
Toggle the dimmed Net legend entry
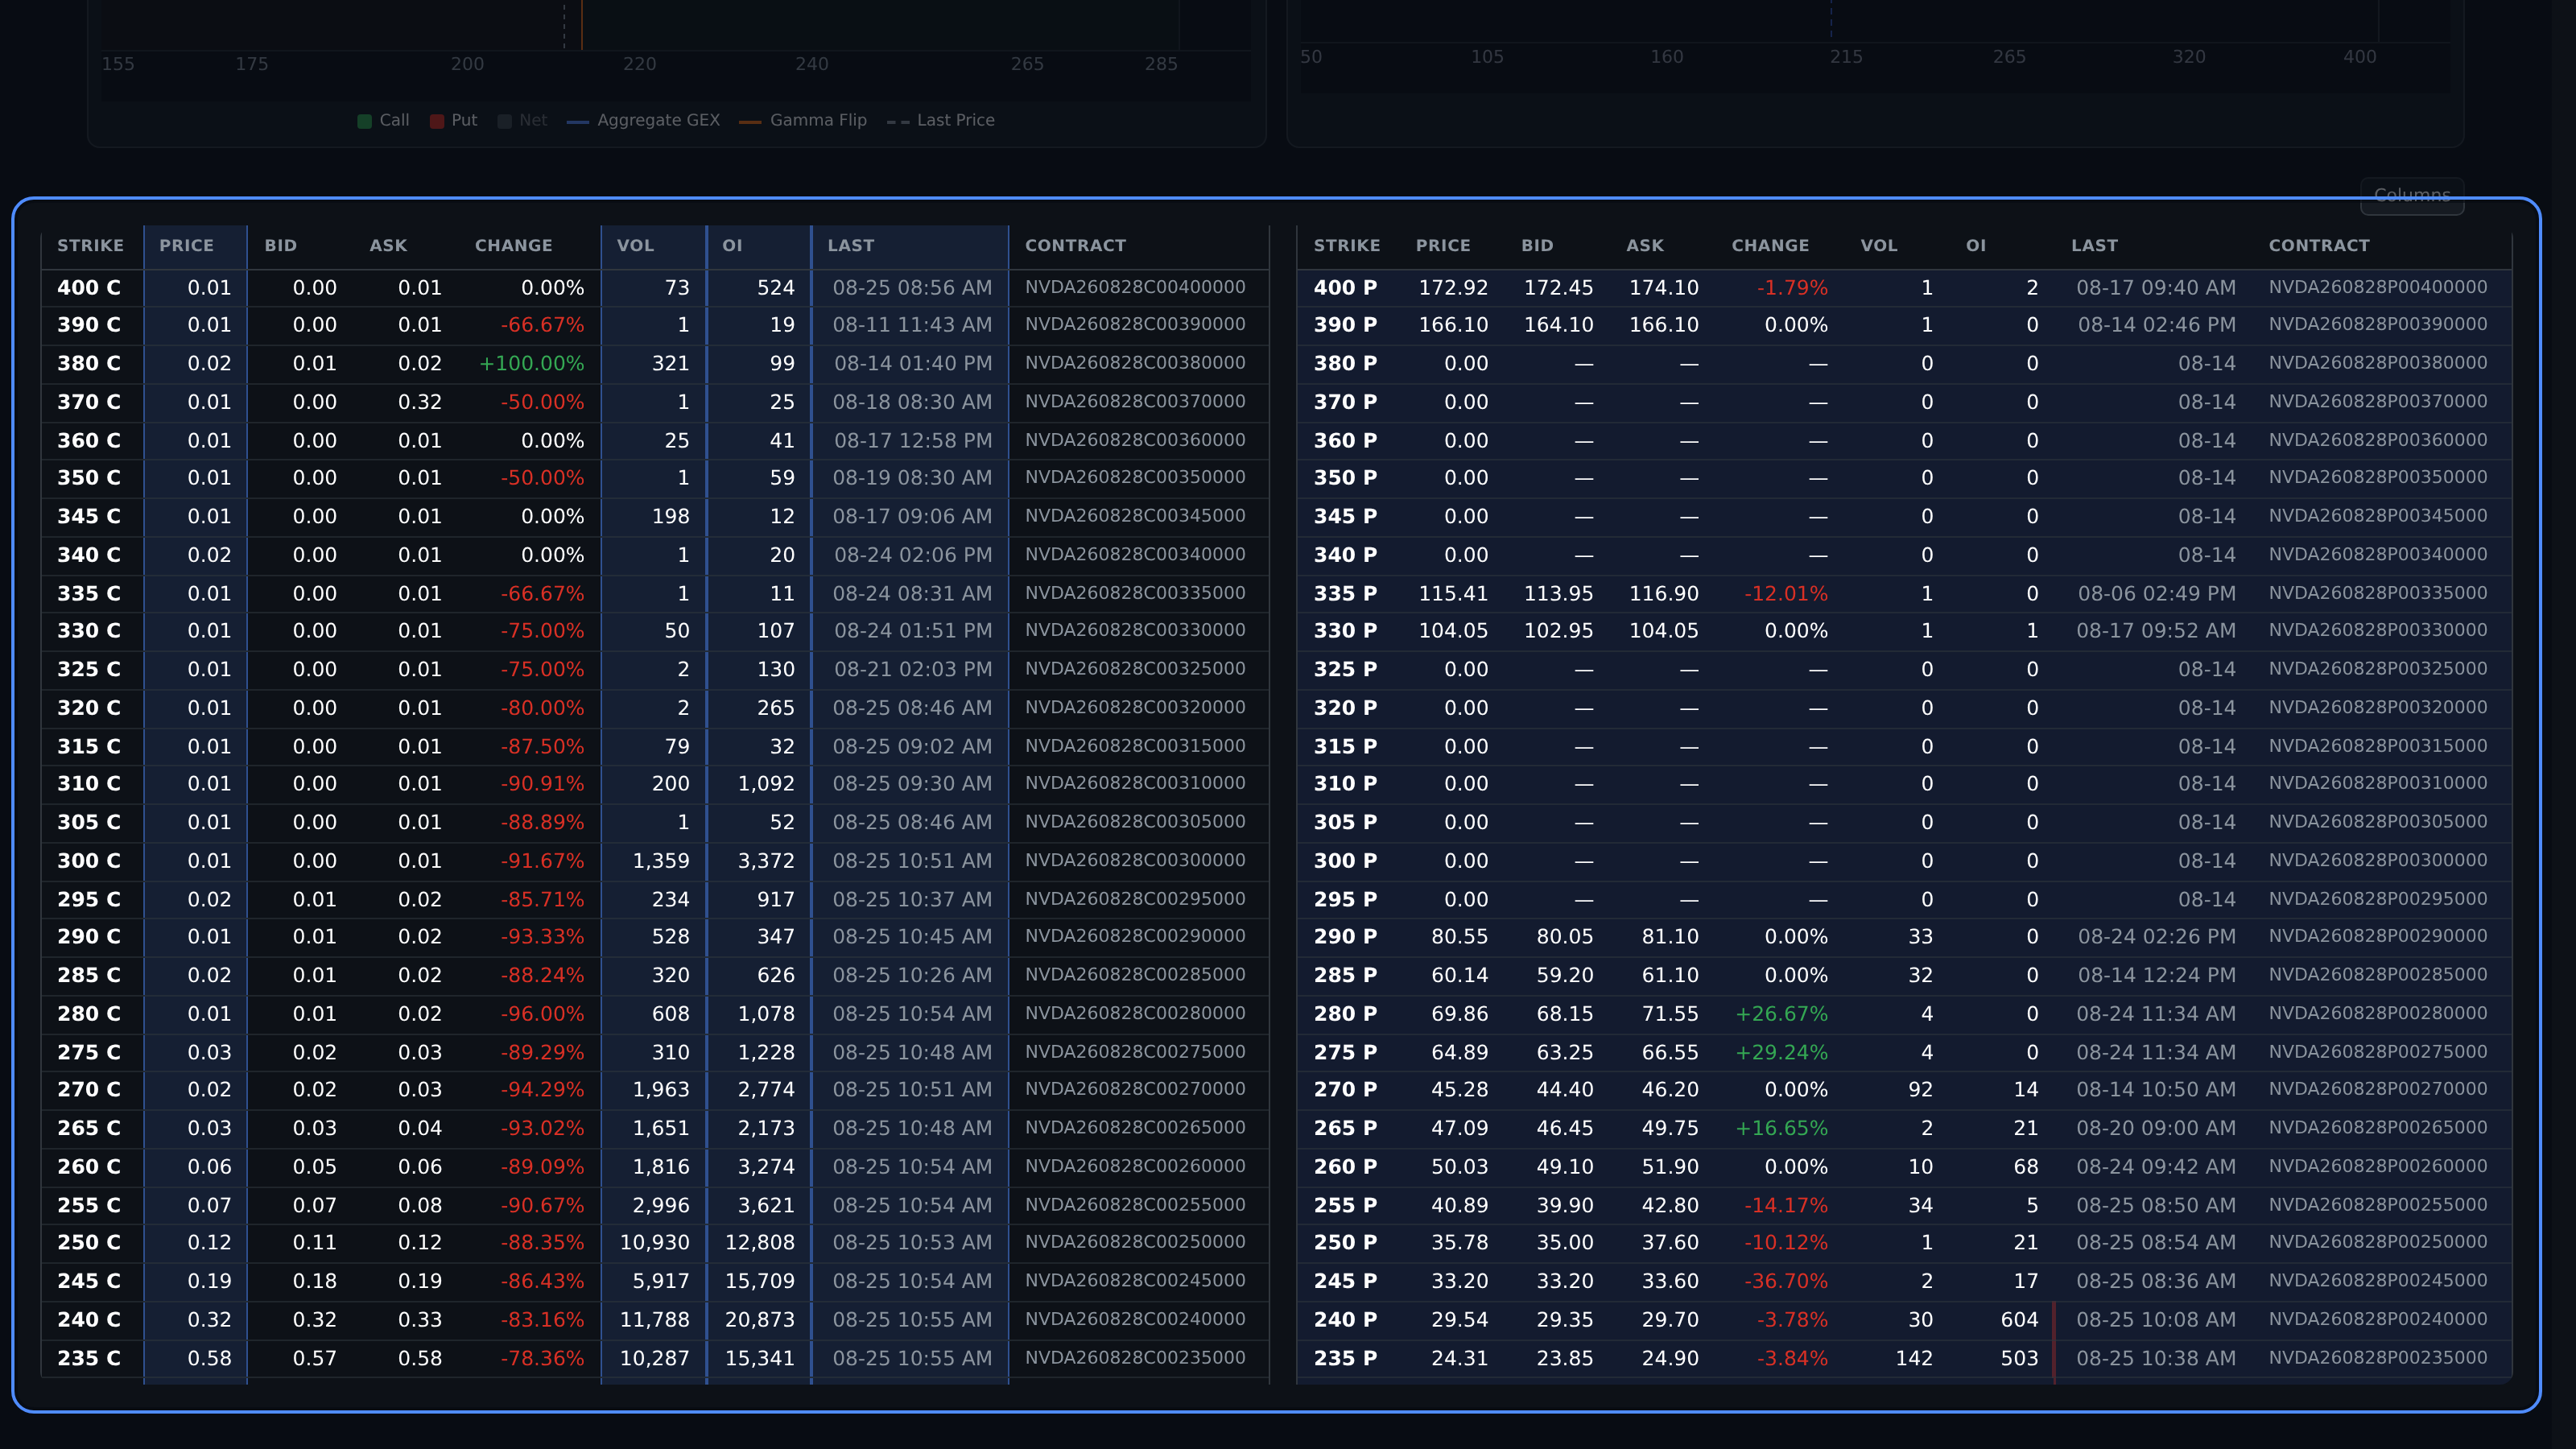(522, 120)
